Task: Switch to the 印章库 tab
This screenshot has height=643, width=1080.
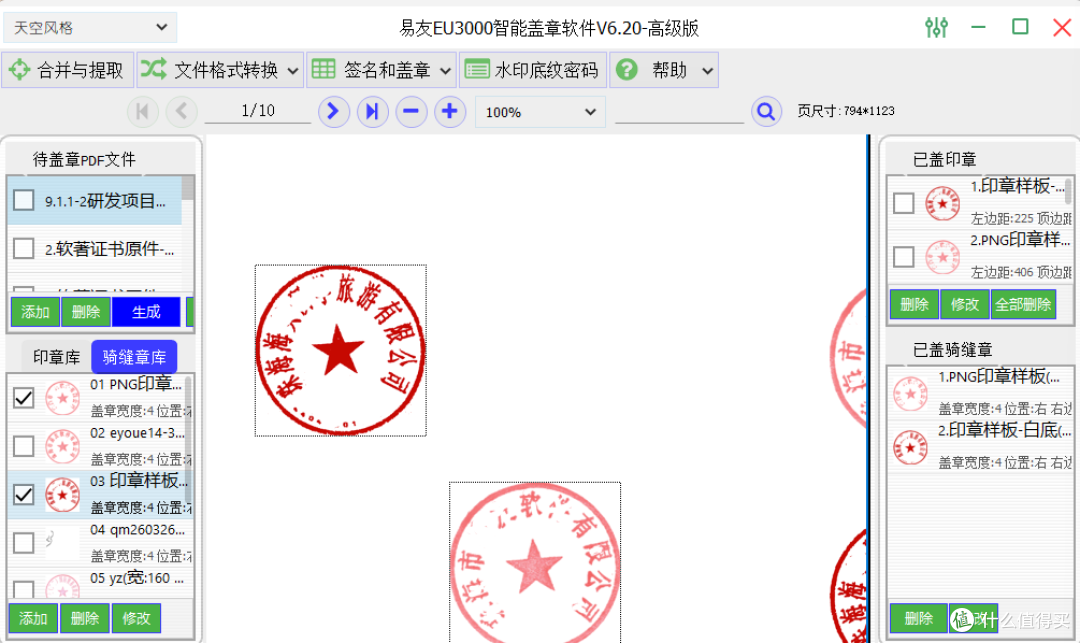Action: (x=56, y=357)
